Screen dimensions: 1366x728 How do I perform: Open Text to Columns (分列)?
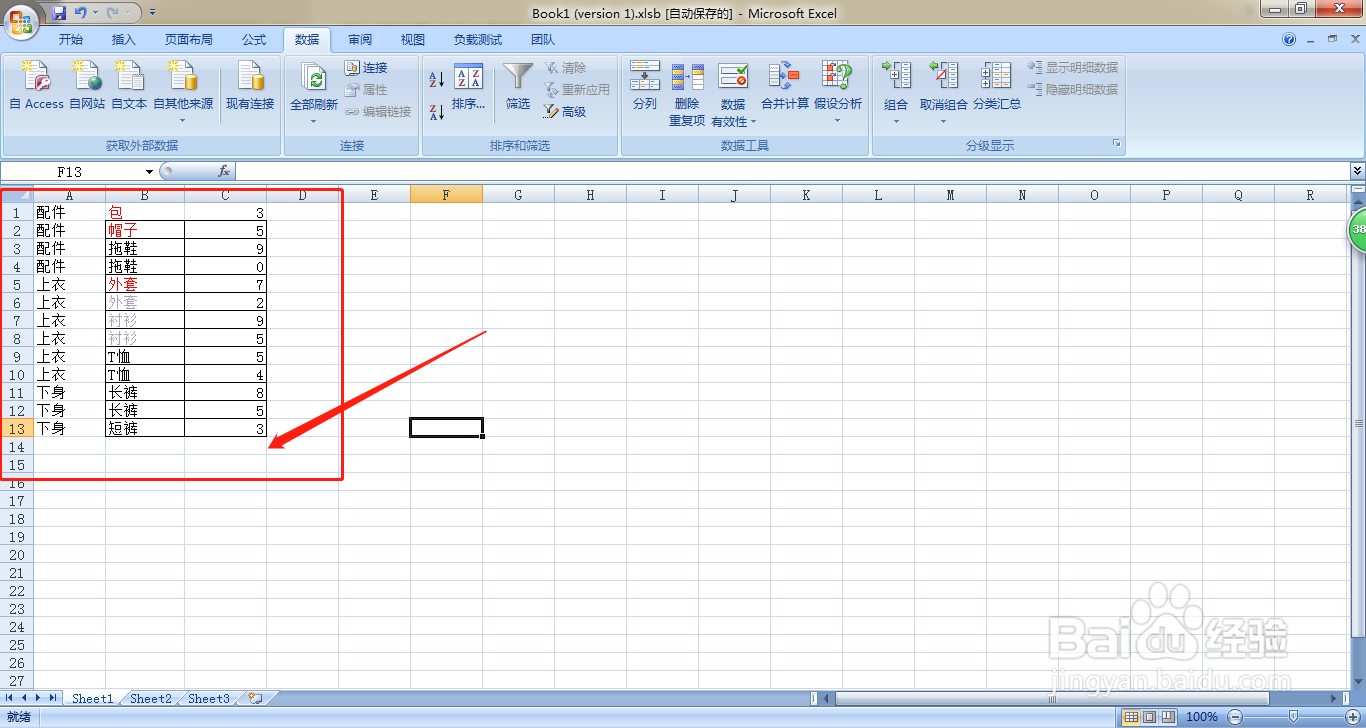(x=645, y=86)
